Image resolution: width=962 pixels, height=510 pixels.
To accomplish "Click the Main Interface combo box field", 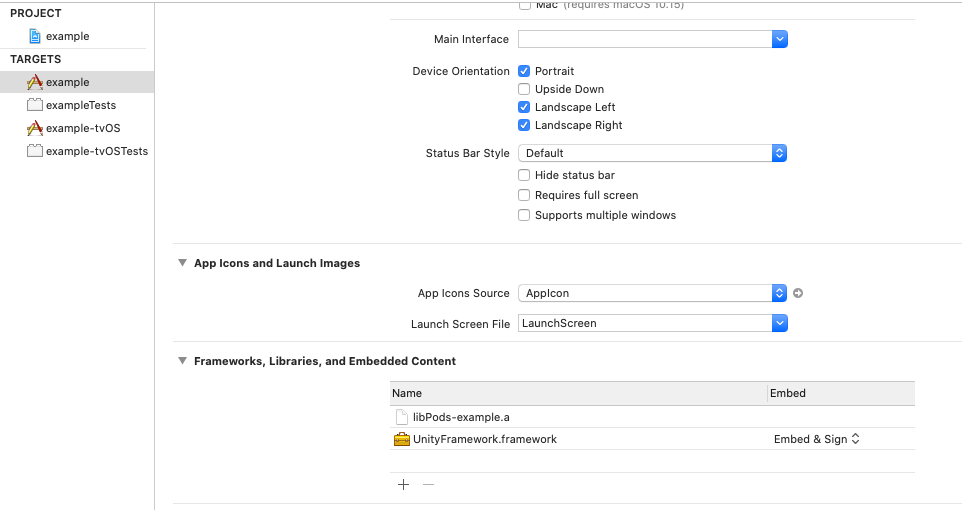I will (644, 39).
